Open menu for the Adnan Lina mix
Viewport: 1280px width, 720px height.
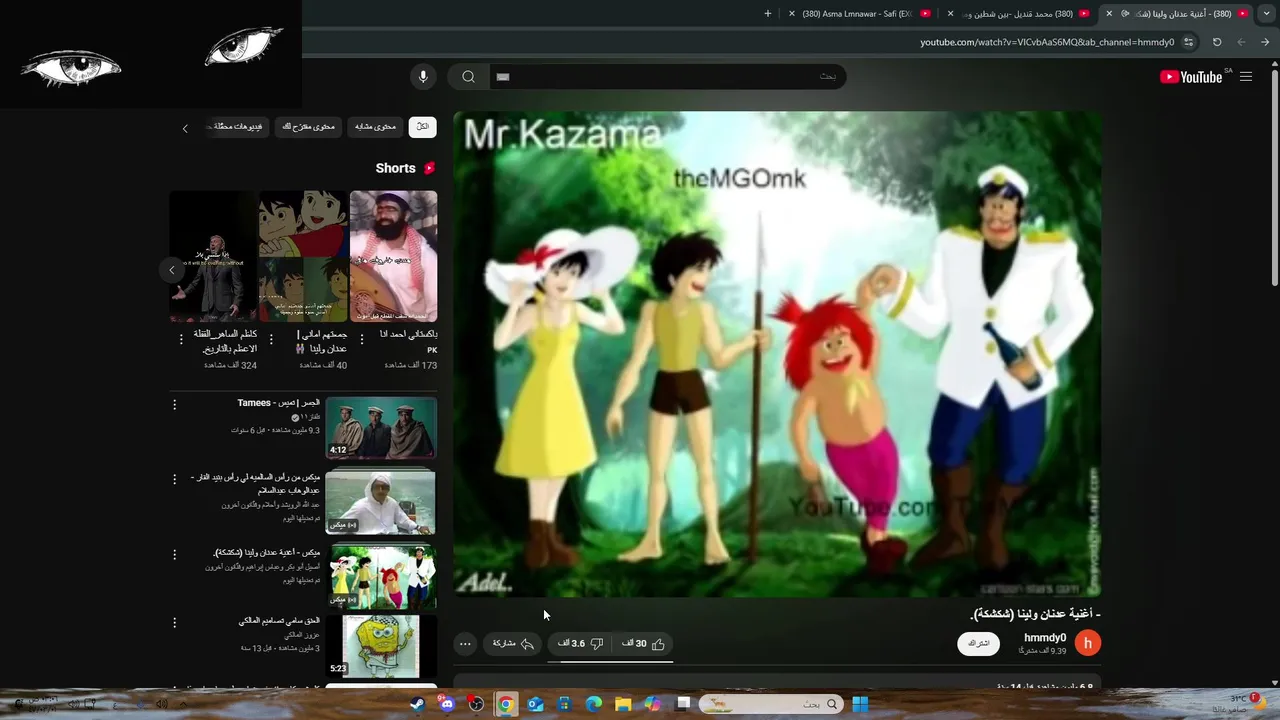(x=174, y=554)
